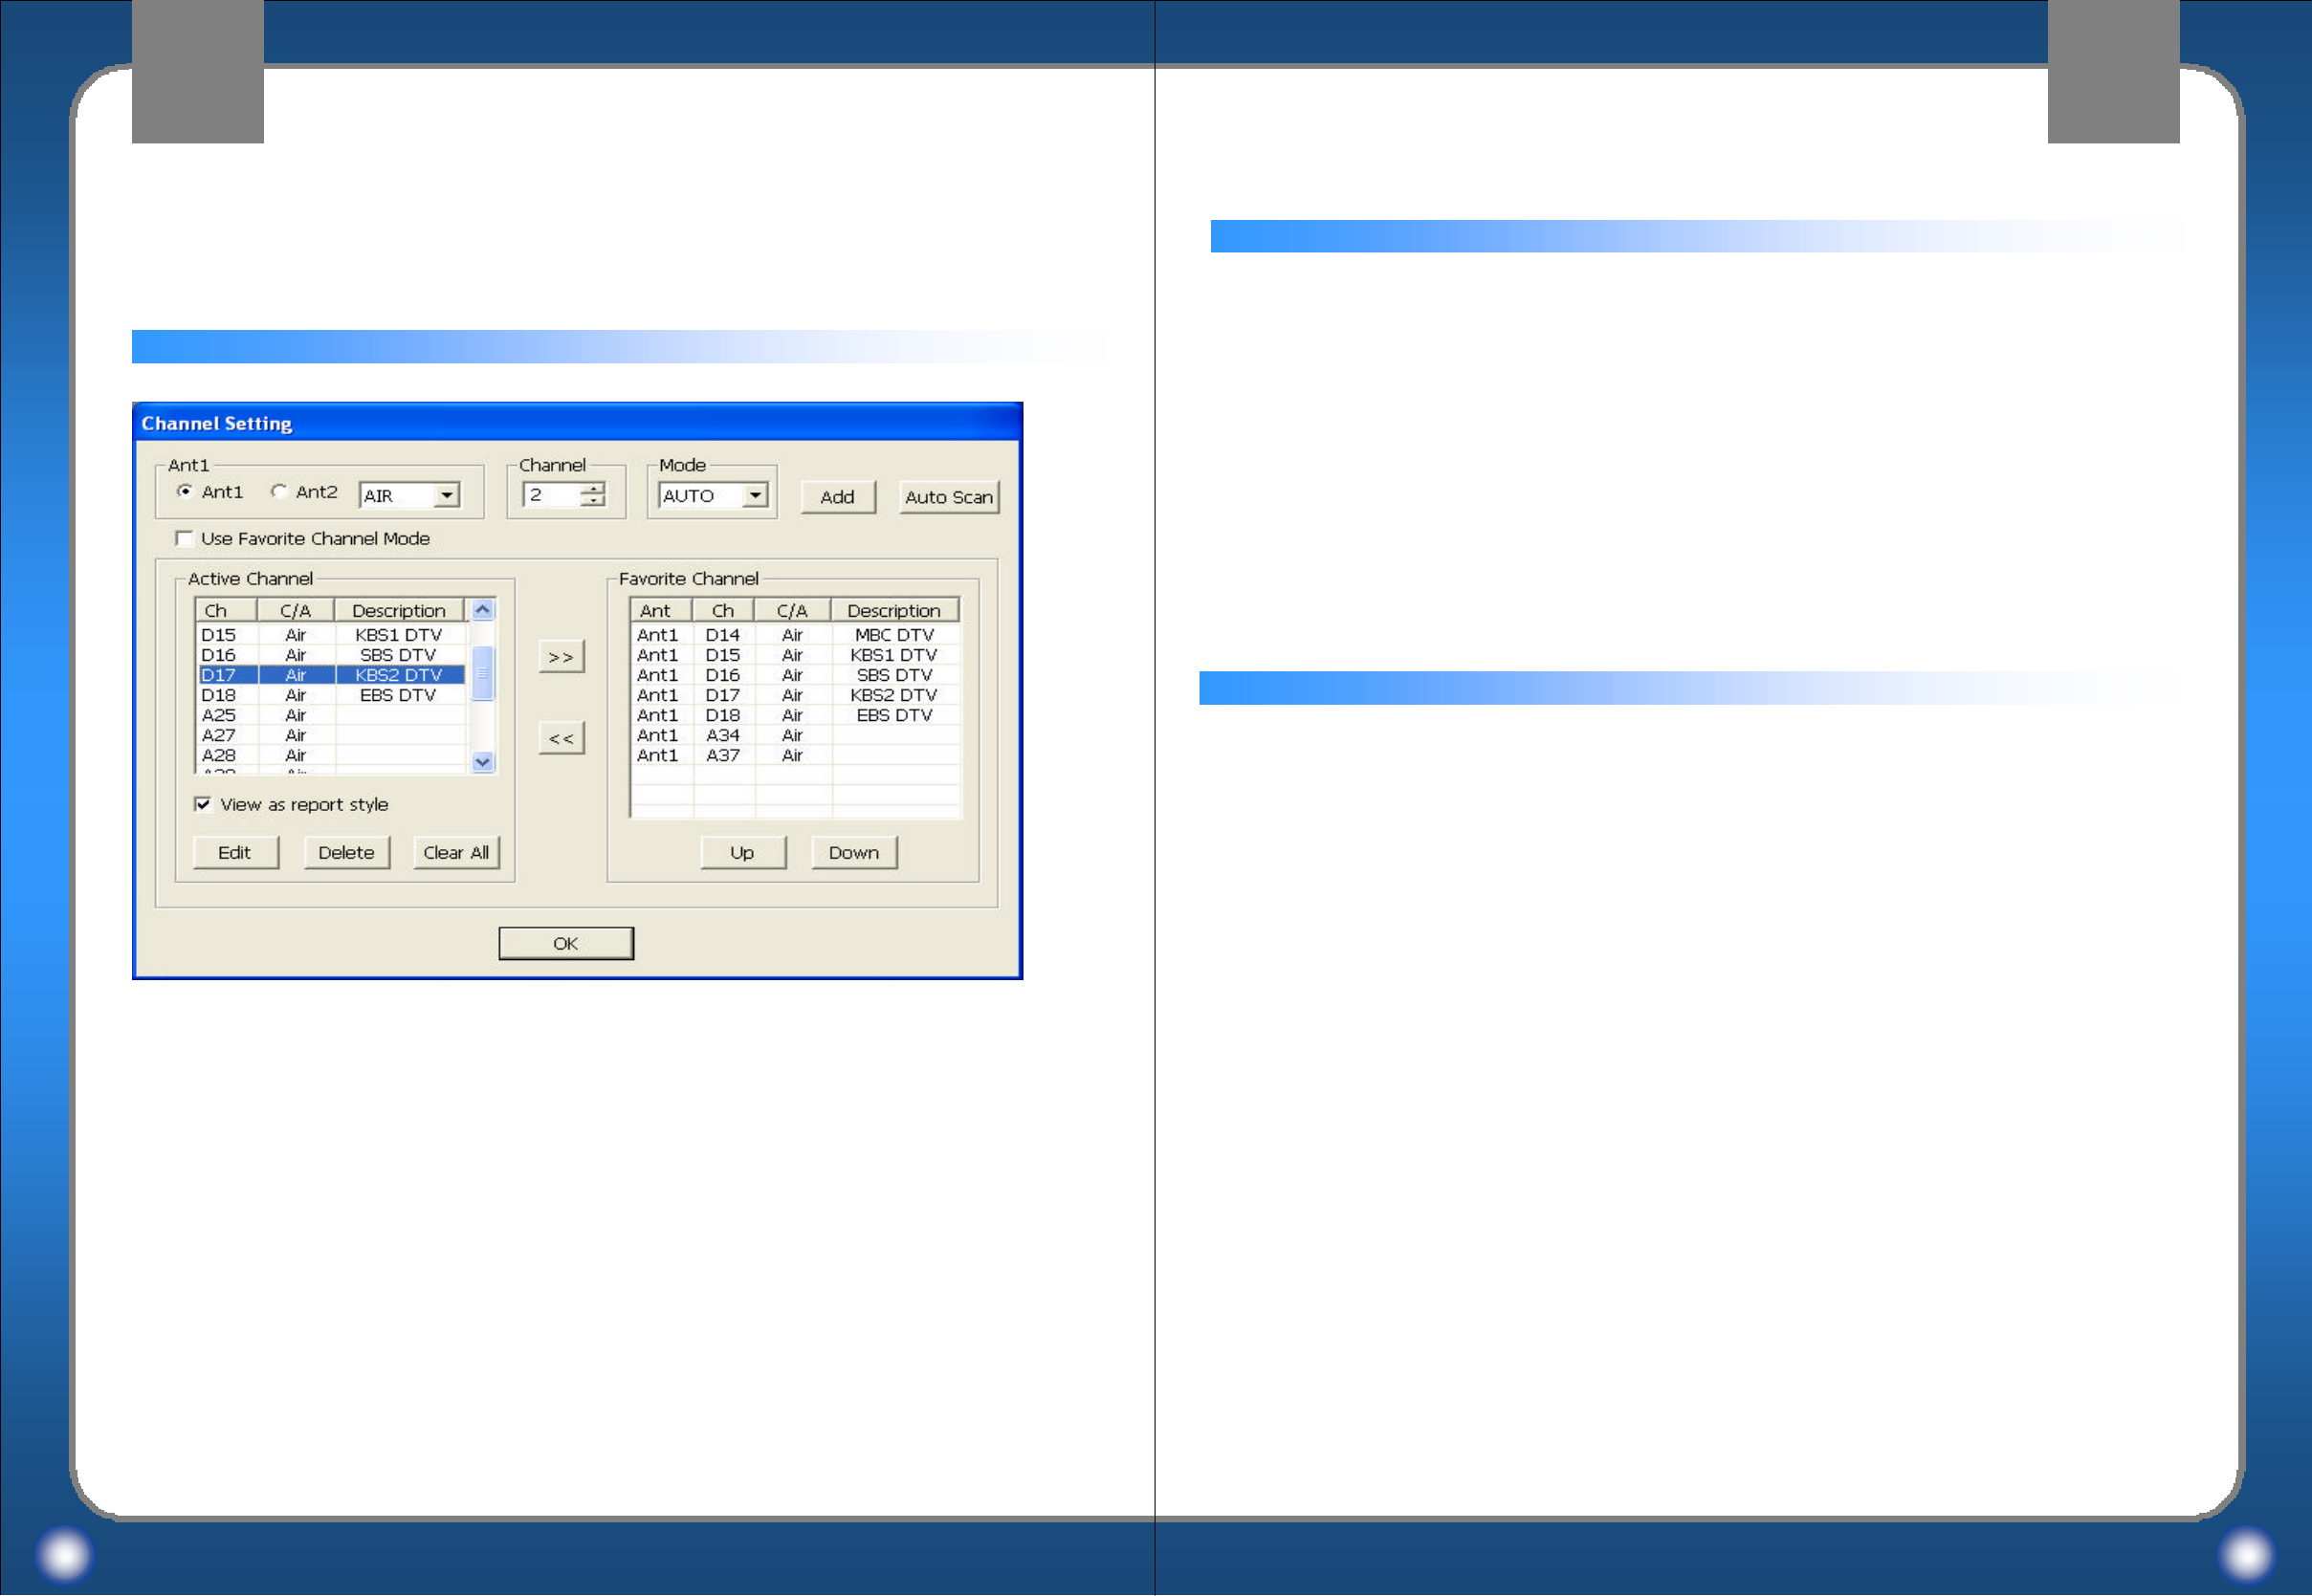This screenshot has height=1596, width=2312.
Task: Enable Use Favorite Channel Mode checkbox
Action: coord(185,539)
